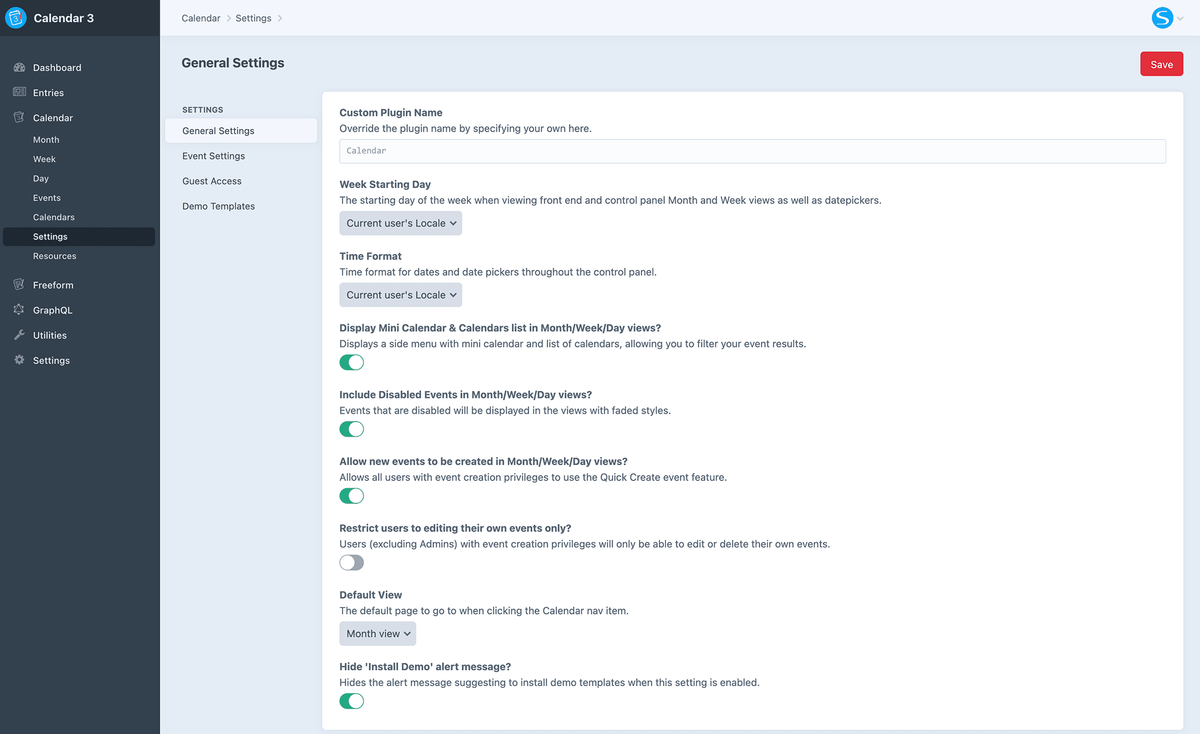Click the Freeform plugin icon
Screen dimensions: 1200x734
[x=19, y=285]
